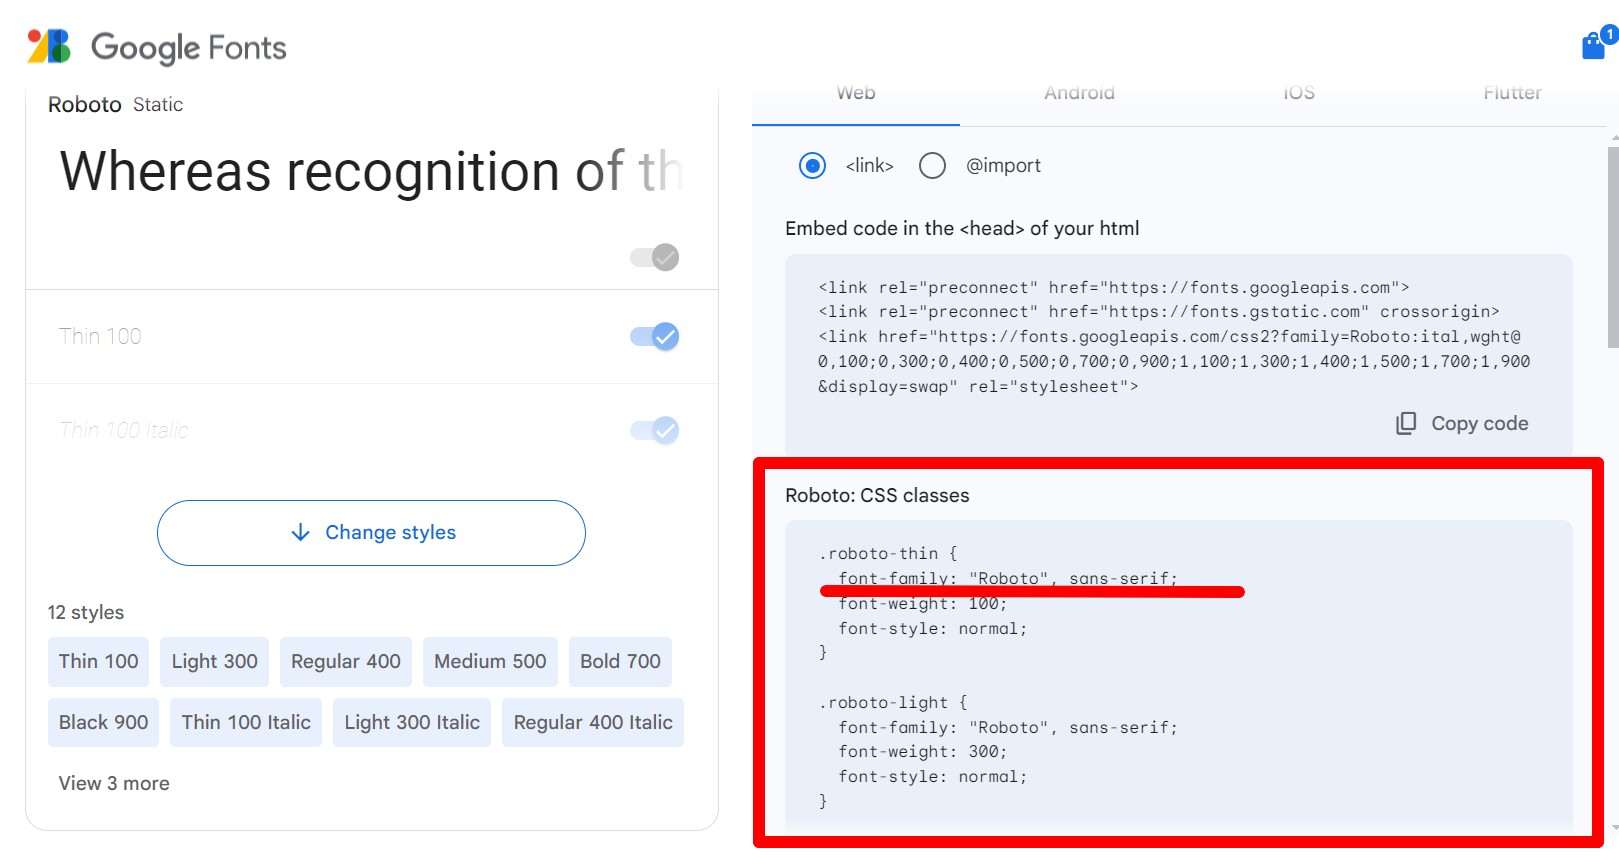Click the down arrow icon in Change styles
Screen dimensions: 1619x868
pyautogui.click(x=300, y=532)
